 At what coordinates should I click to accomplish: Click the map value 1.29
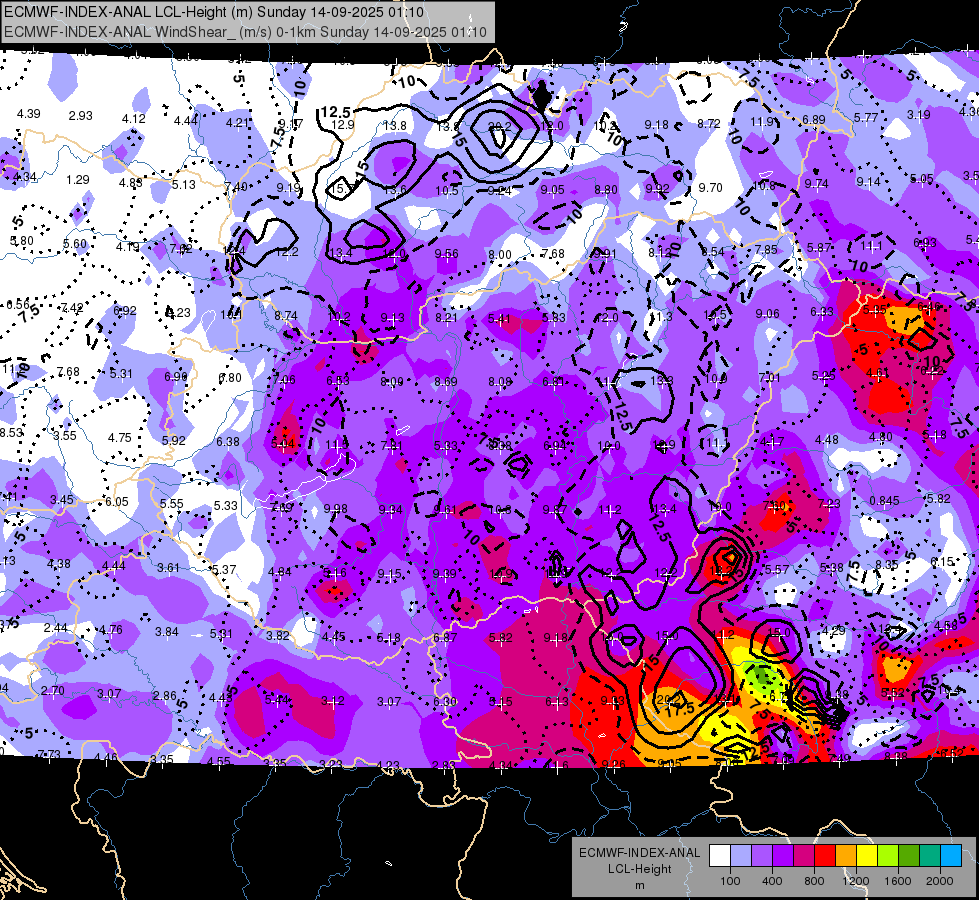(78, 180)
